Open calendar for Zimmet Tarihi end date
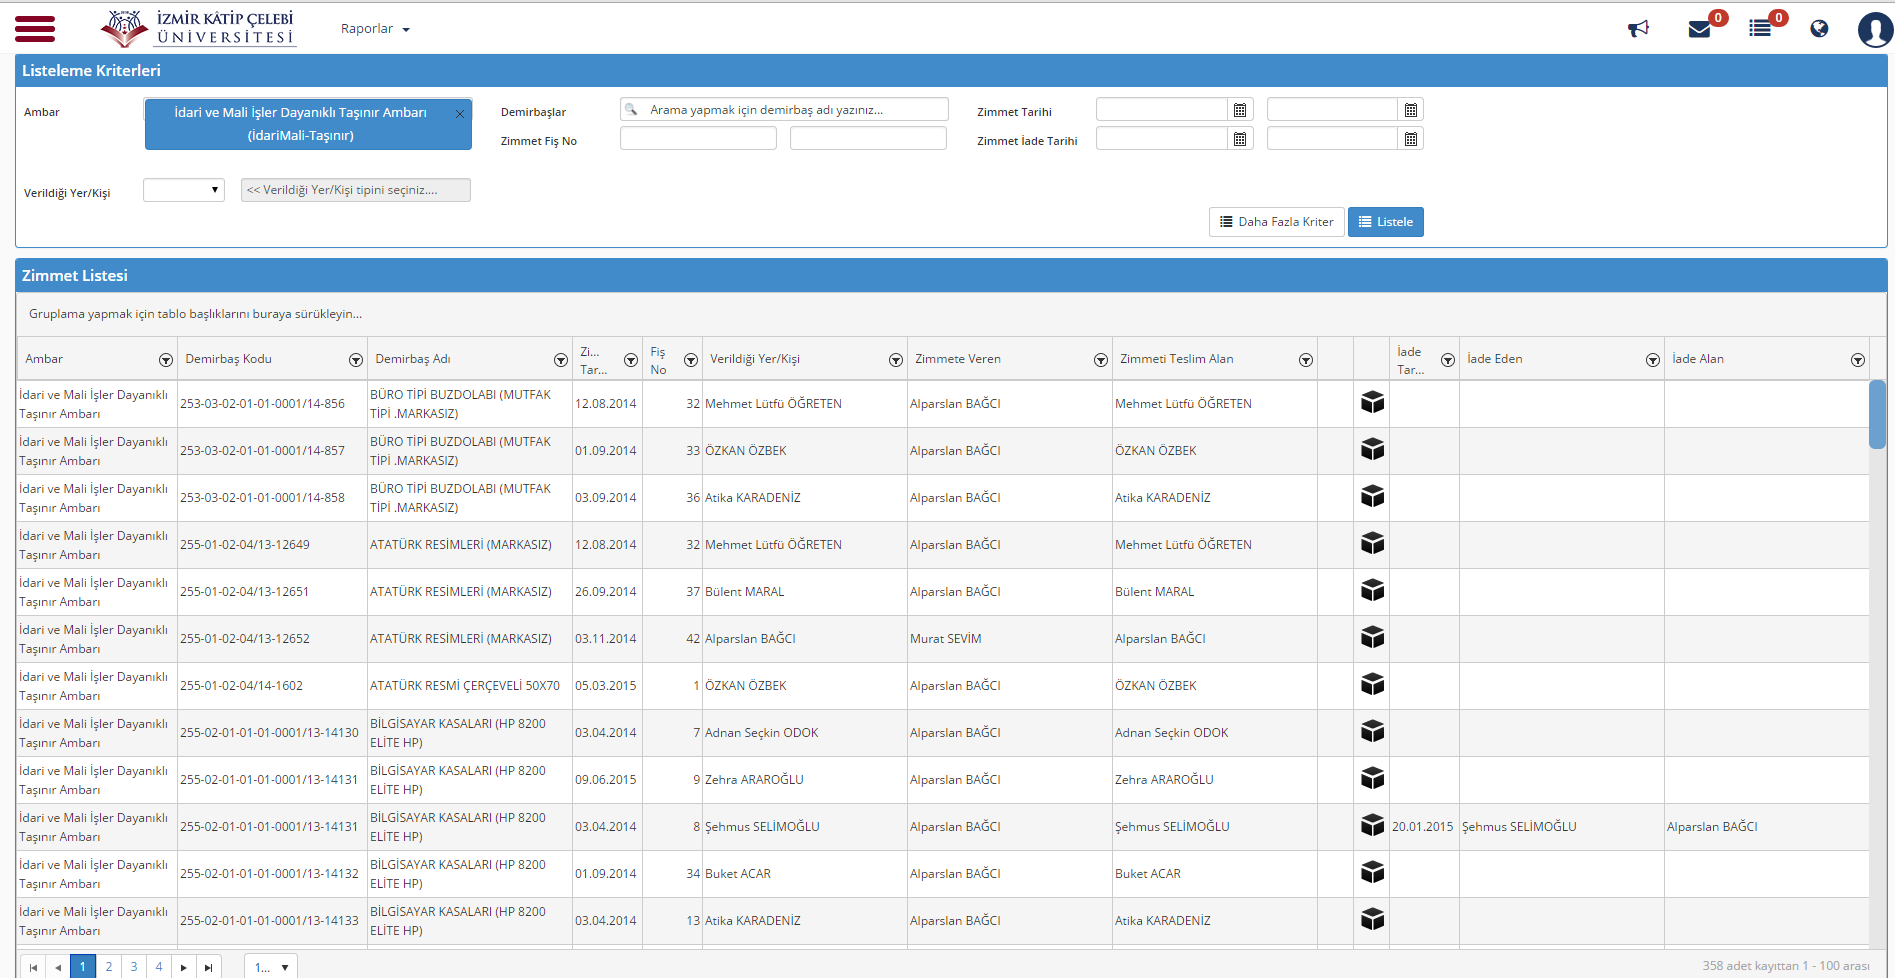Screen dimensions: 1895x978 (x=1410, y=110)
